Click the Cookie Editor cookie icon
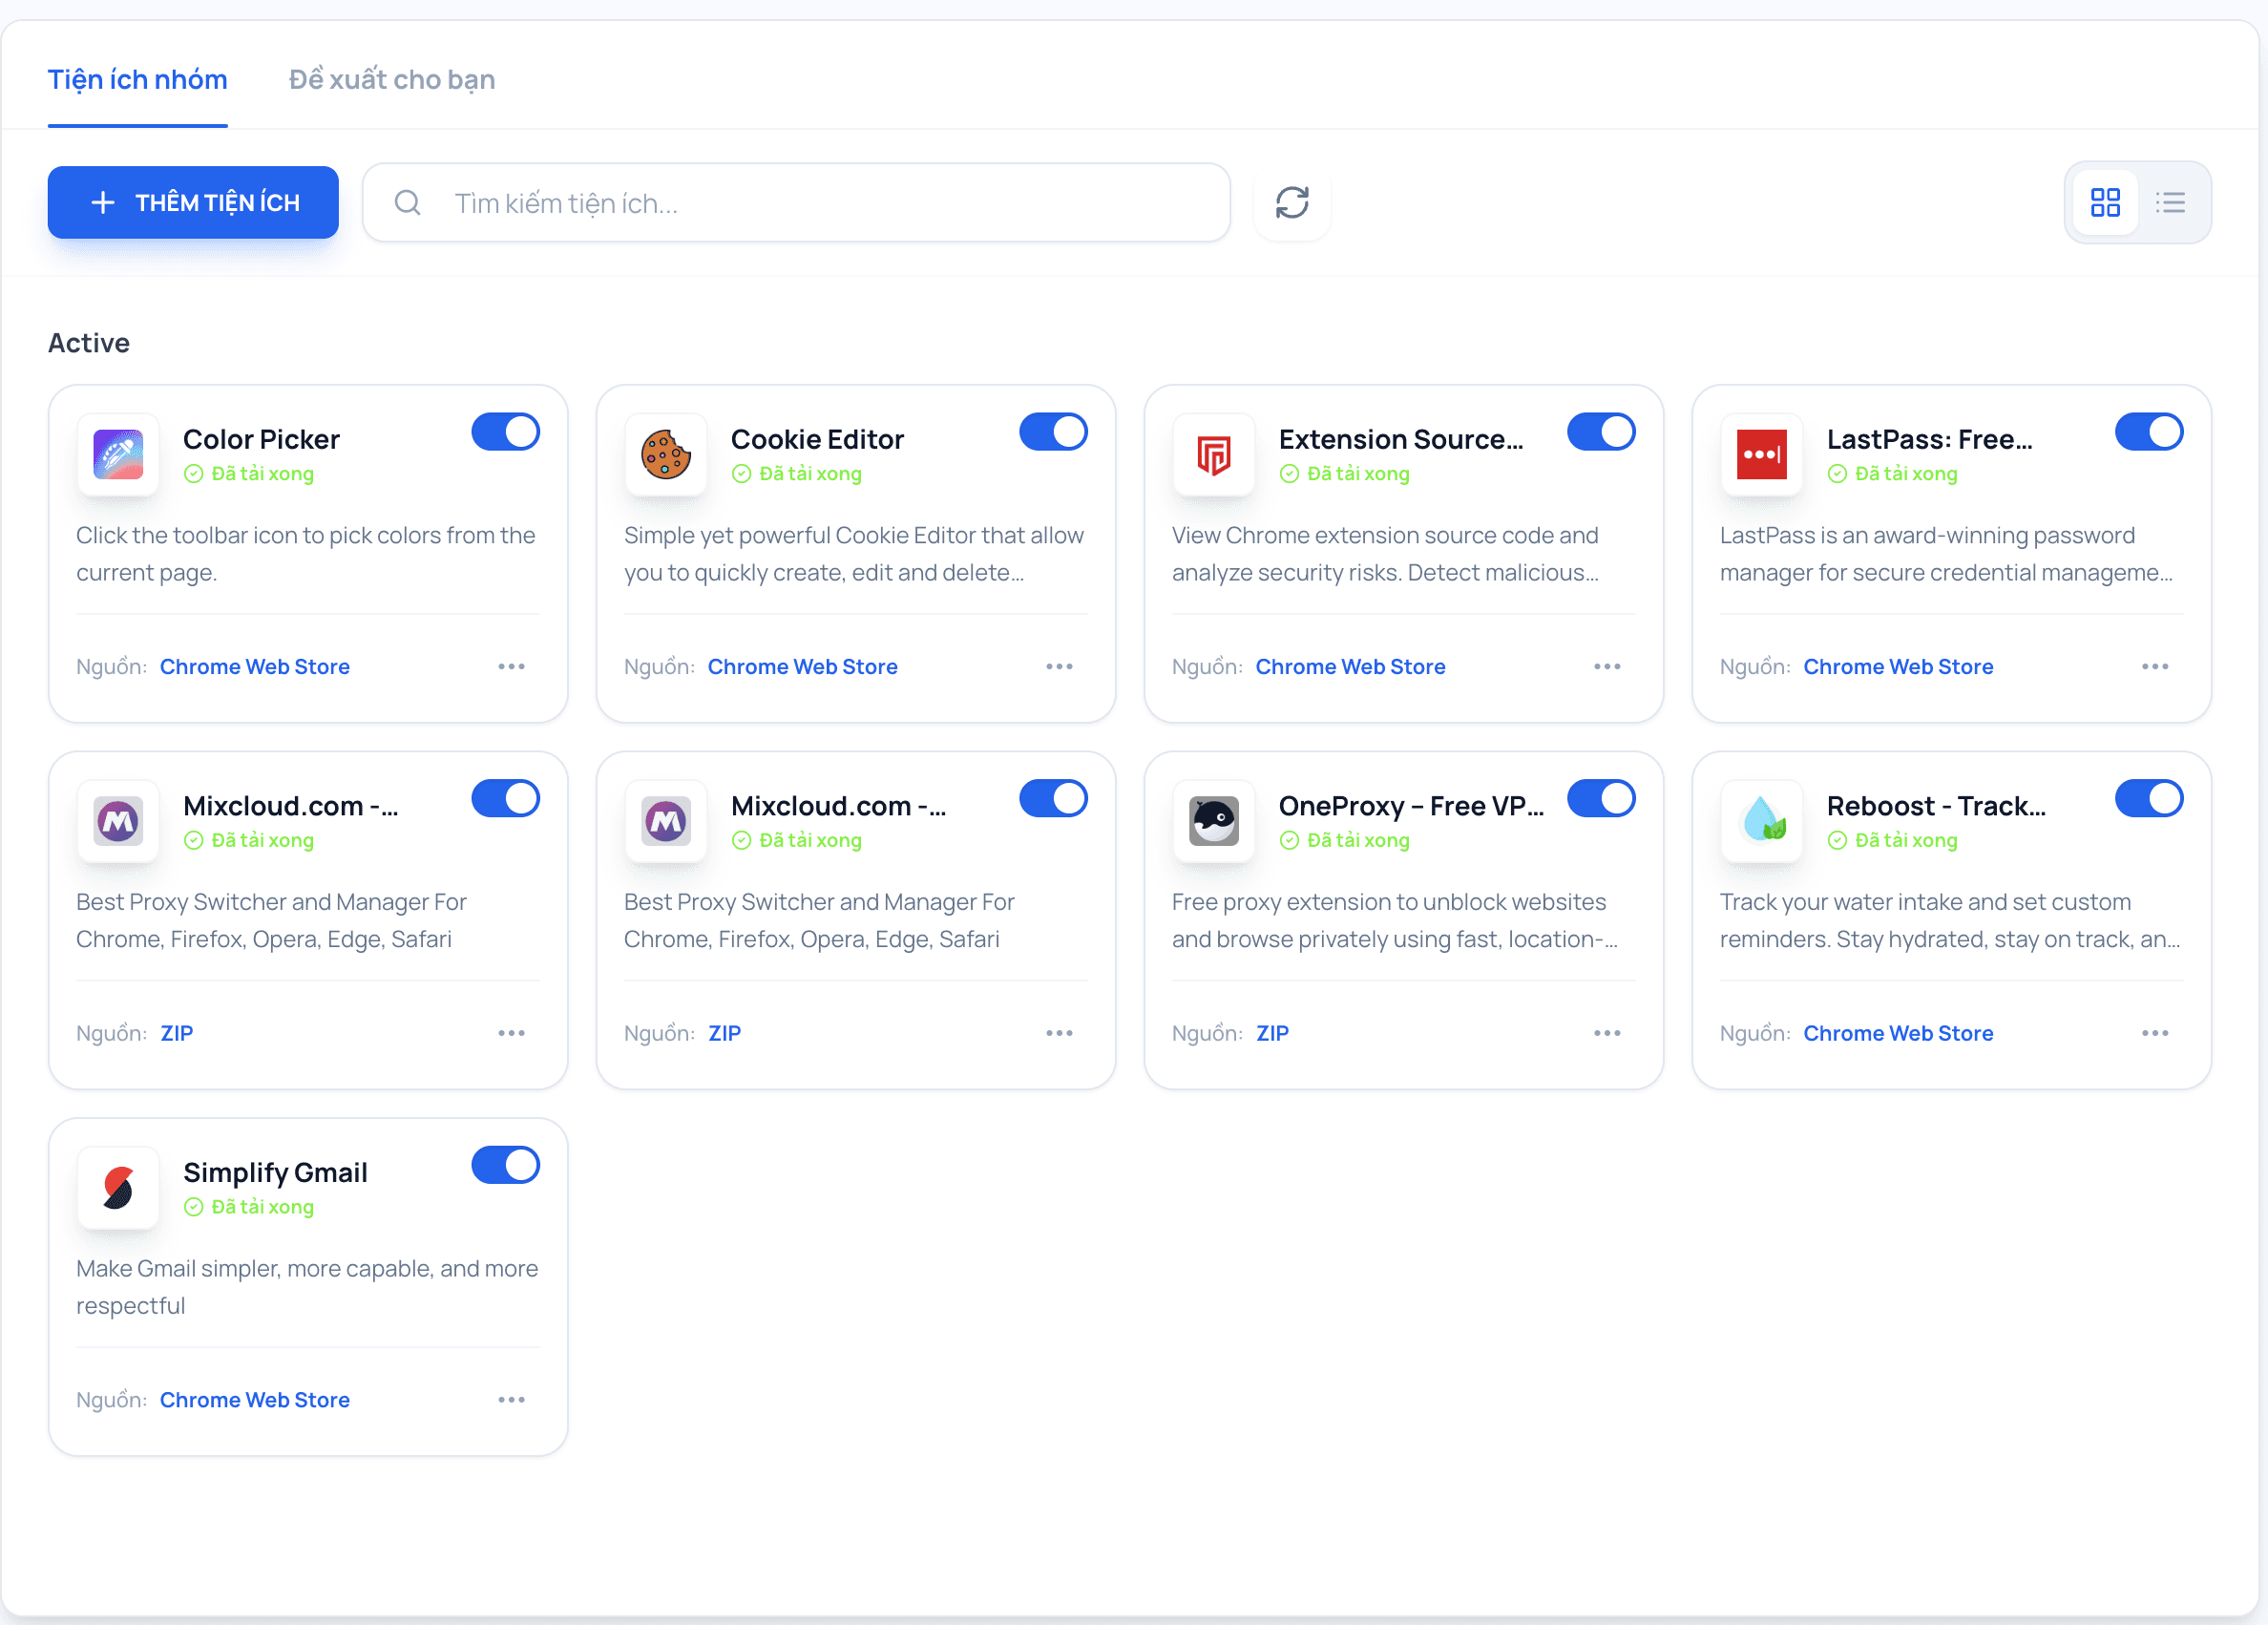This screenshot has width=2268, height=1625. (666, 454)
